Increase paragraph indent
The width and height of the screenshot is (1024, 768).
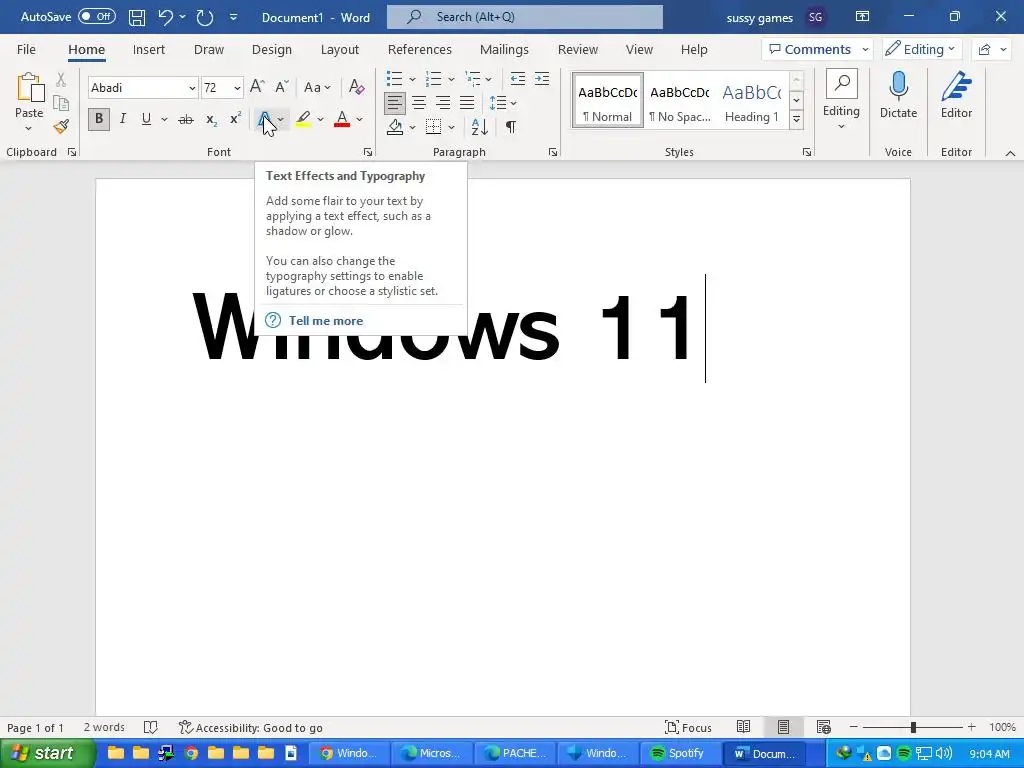pos(541,79)
